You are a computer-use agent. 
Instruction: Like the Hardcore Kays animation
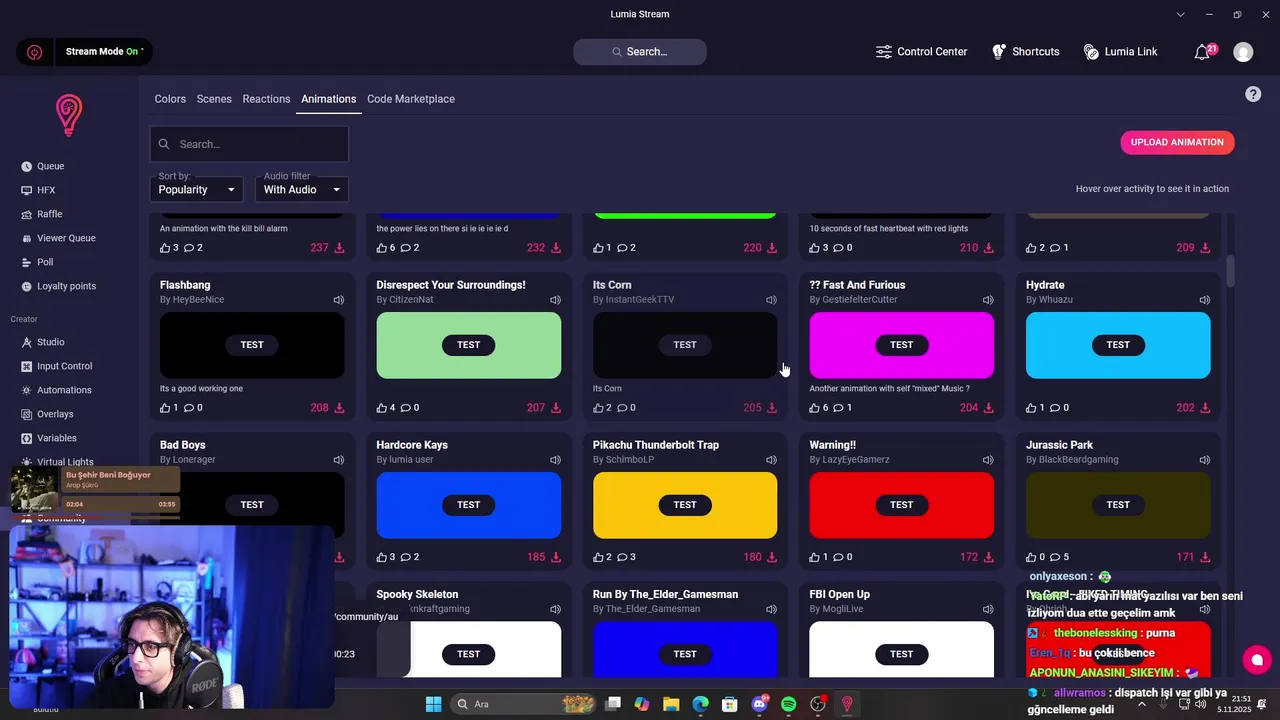click(382, 557)
